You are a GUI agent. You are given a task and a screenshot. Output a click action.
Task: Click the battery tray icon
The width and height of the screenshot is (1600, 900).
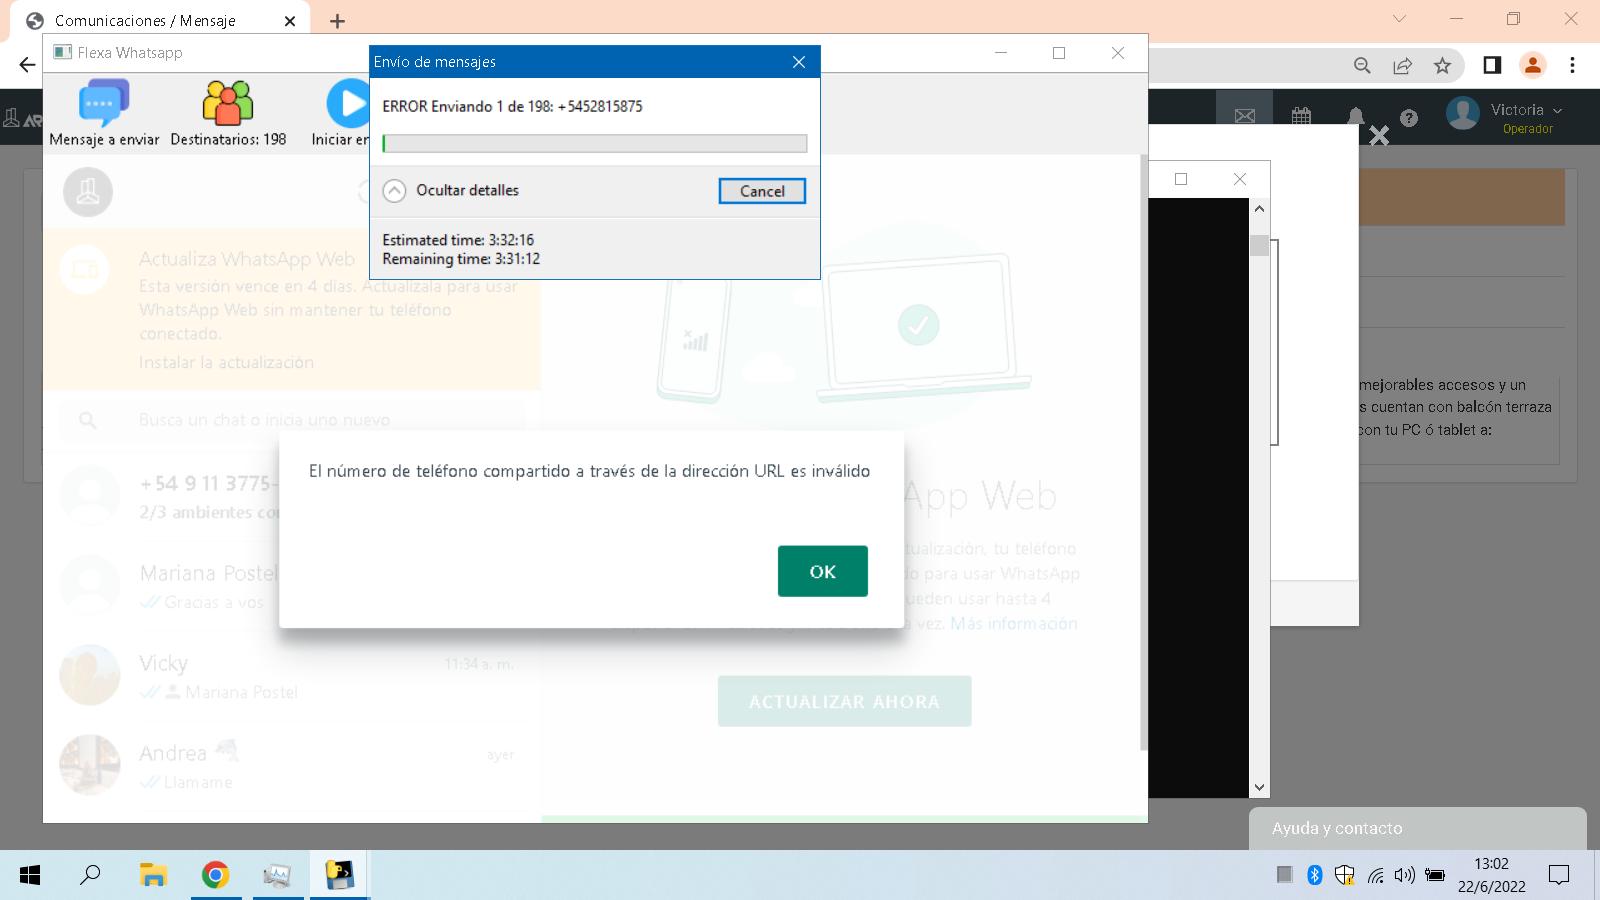[x=1435, y=875]
